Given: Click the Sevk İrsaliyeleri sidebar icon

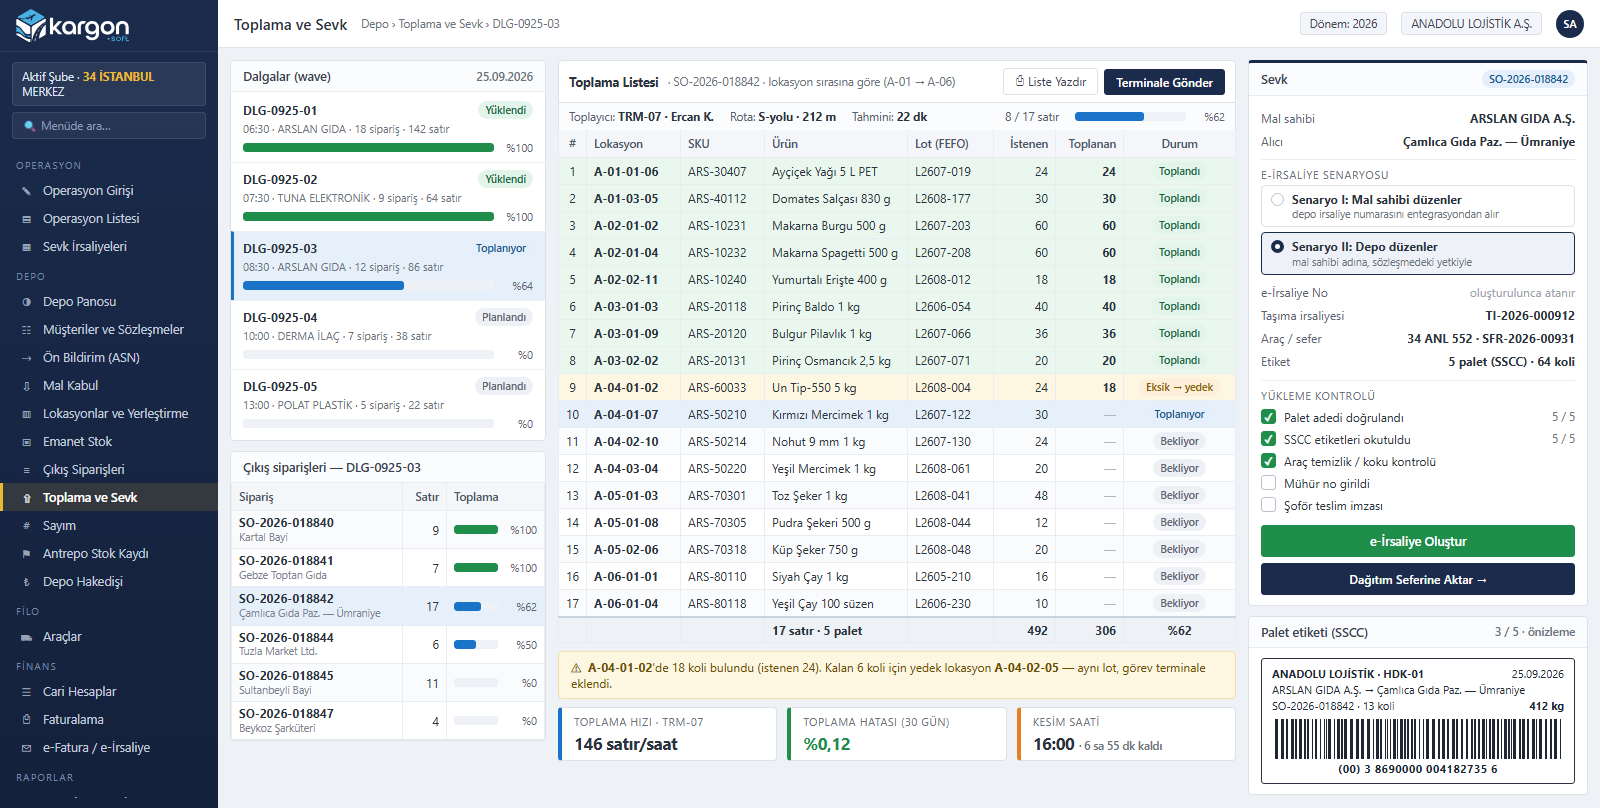Looking at the screenshot, I should (x=26, y=247).
